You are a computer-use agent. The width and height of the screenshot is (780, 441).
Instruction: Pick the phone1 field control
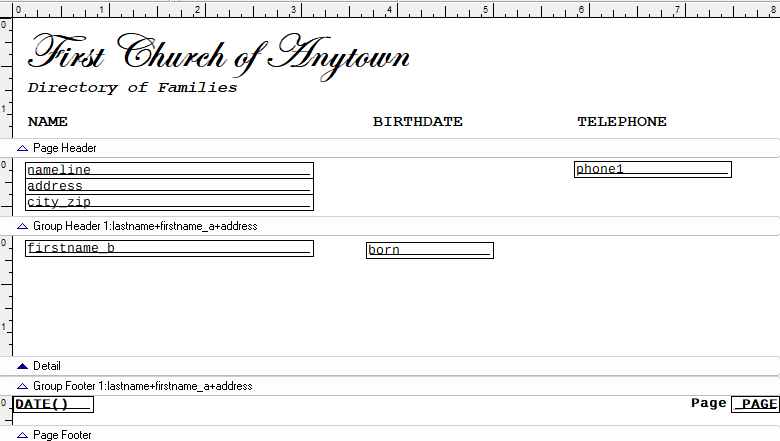pyautogui.click(x=652, y=170)
